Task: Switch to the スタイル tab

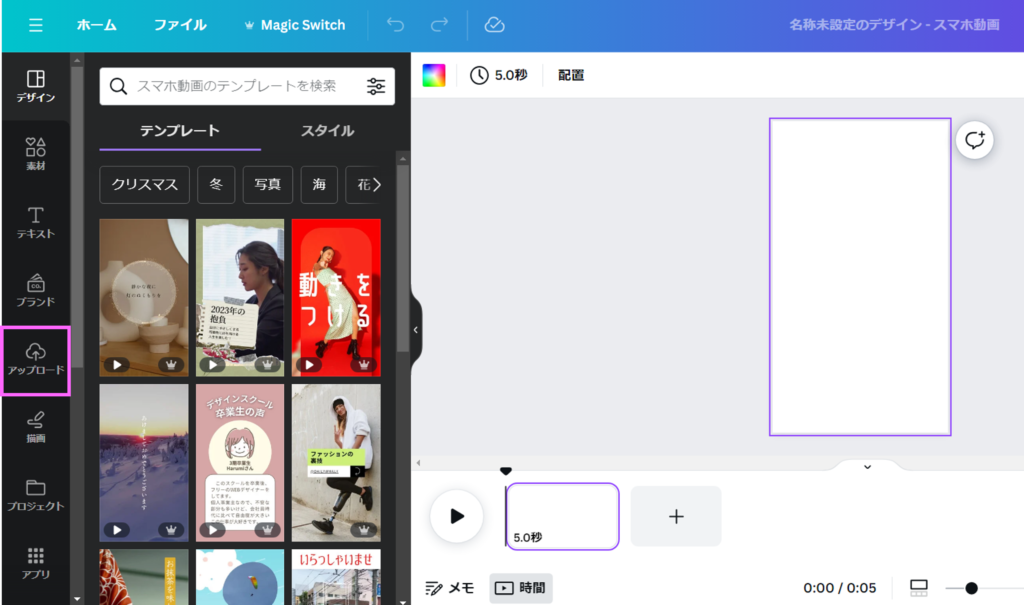Action: [x=327, y=131]
